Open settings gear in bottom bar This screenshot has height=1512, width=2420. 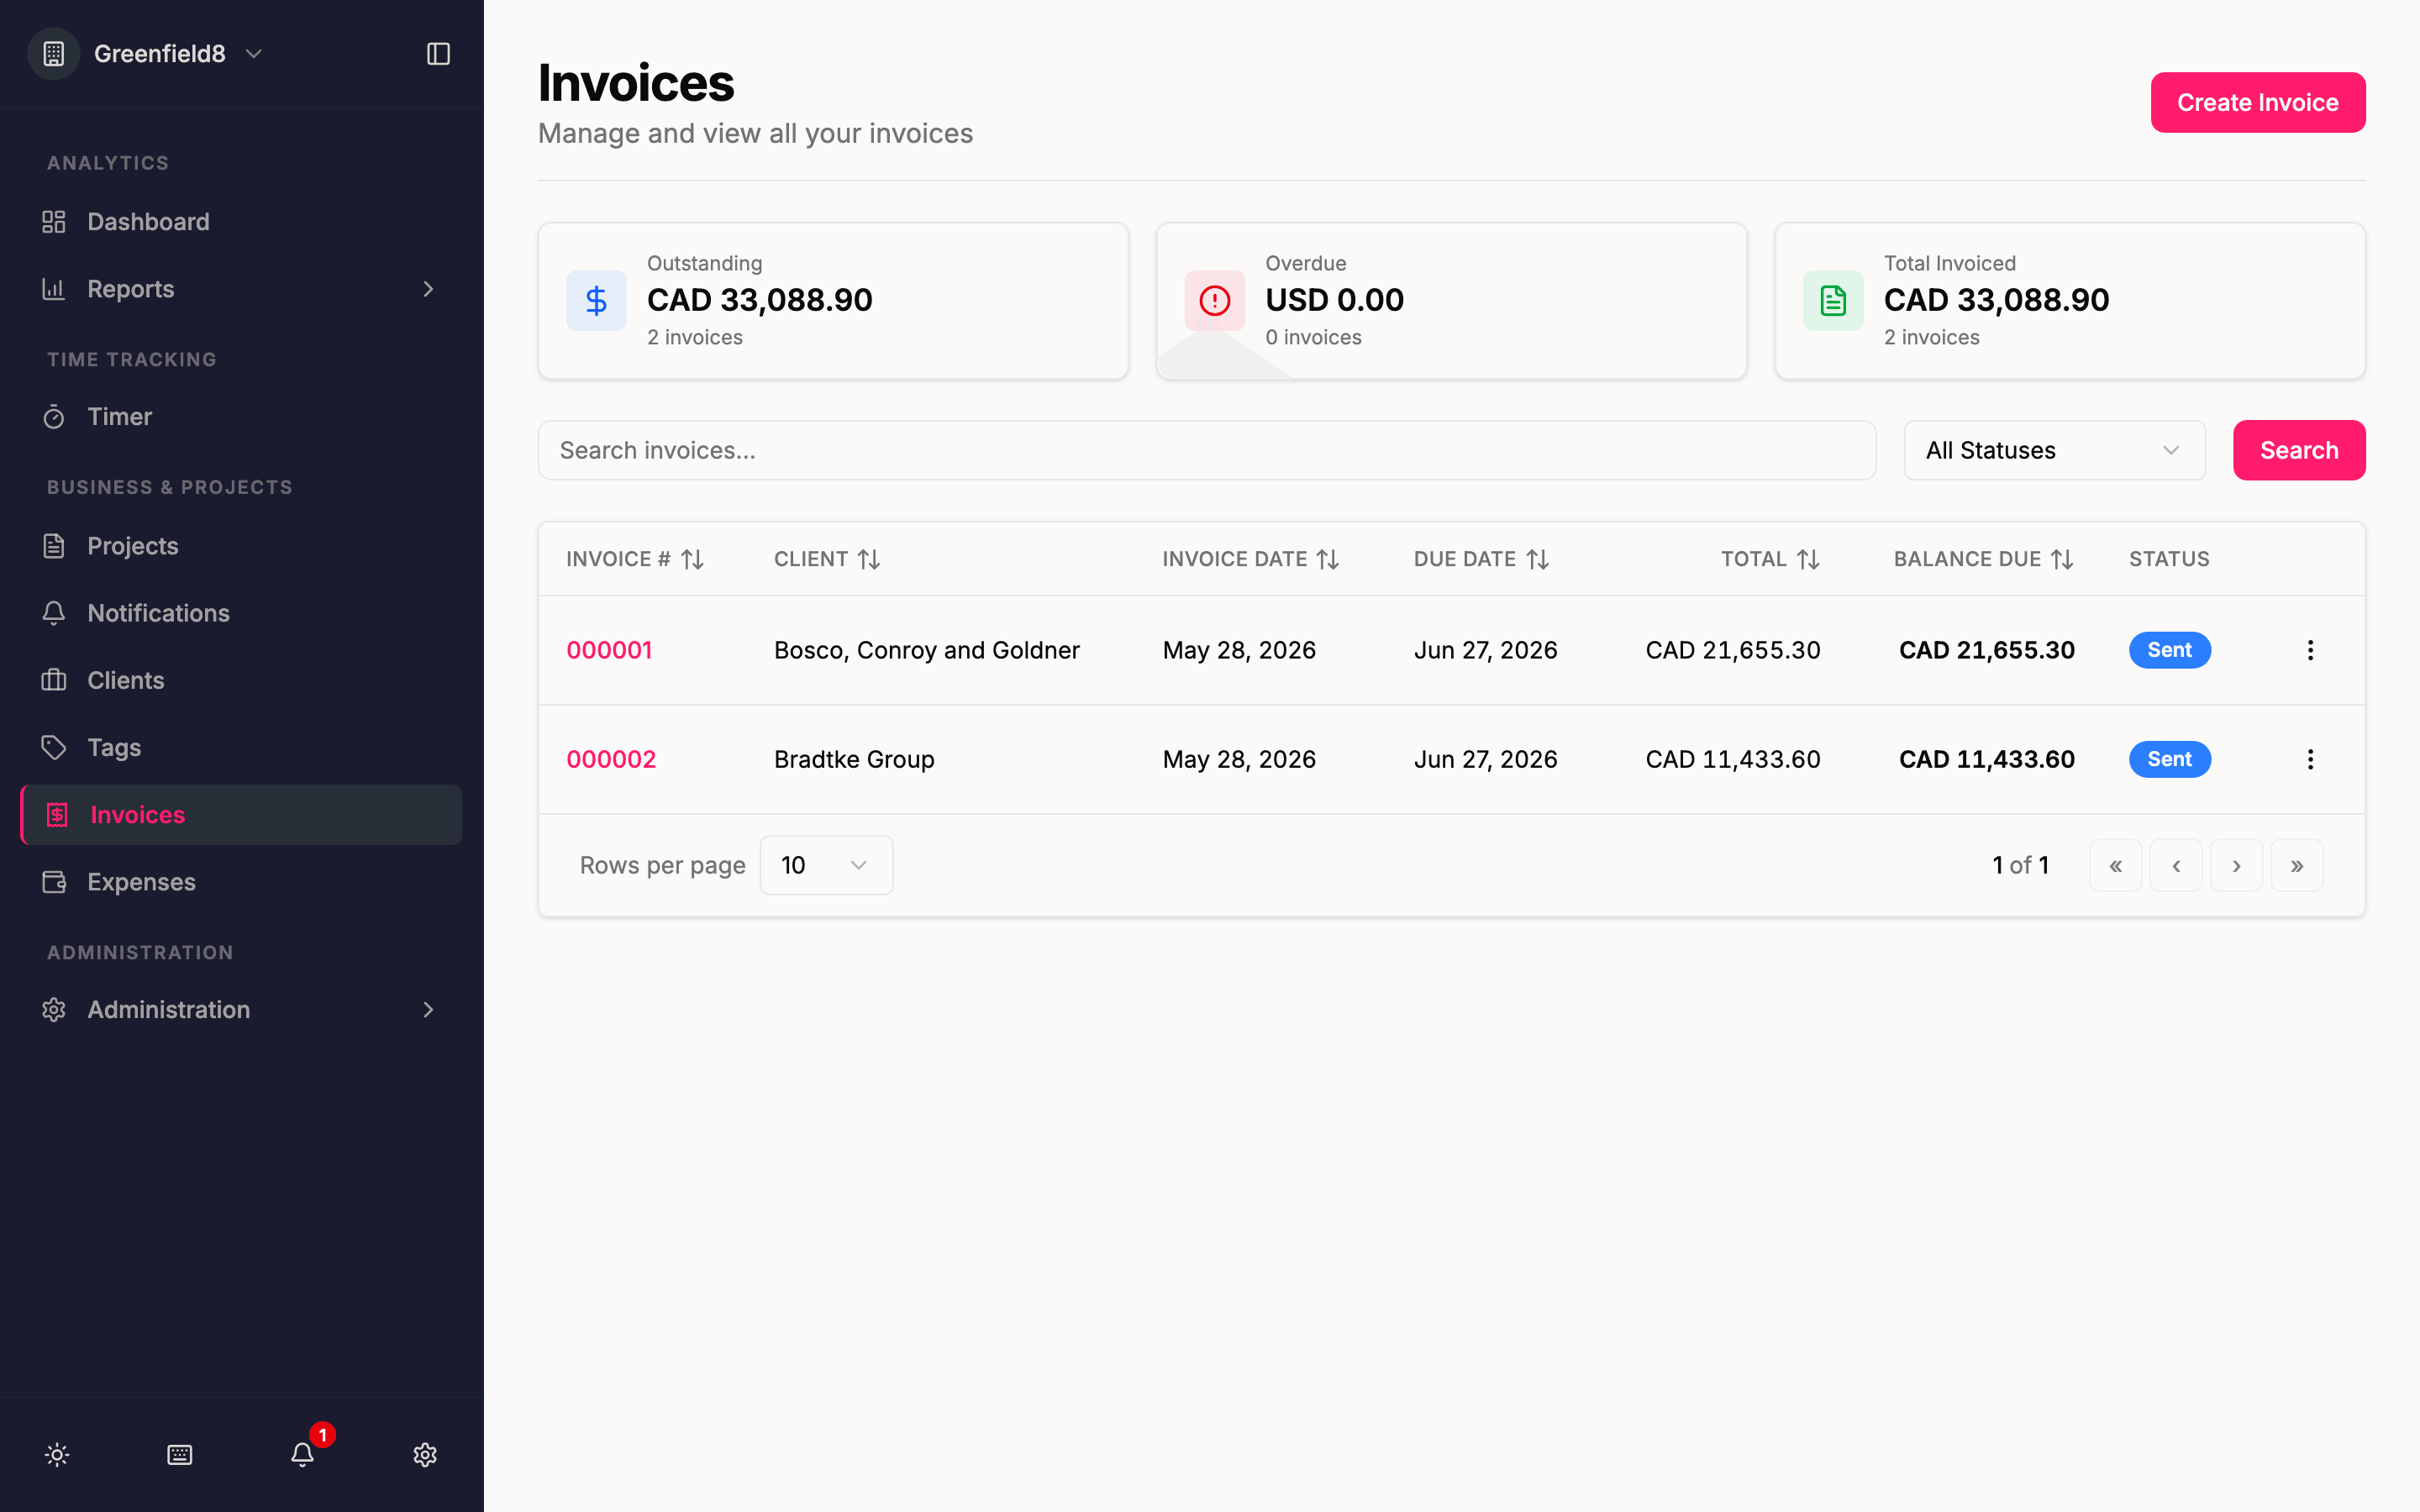click(x=425, y=1455)
